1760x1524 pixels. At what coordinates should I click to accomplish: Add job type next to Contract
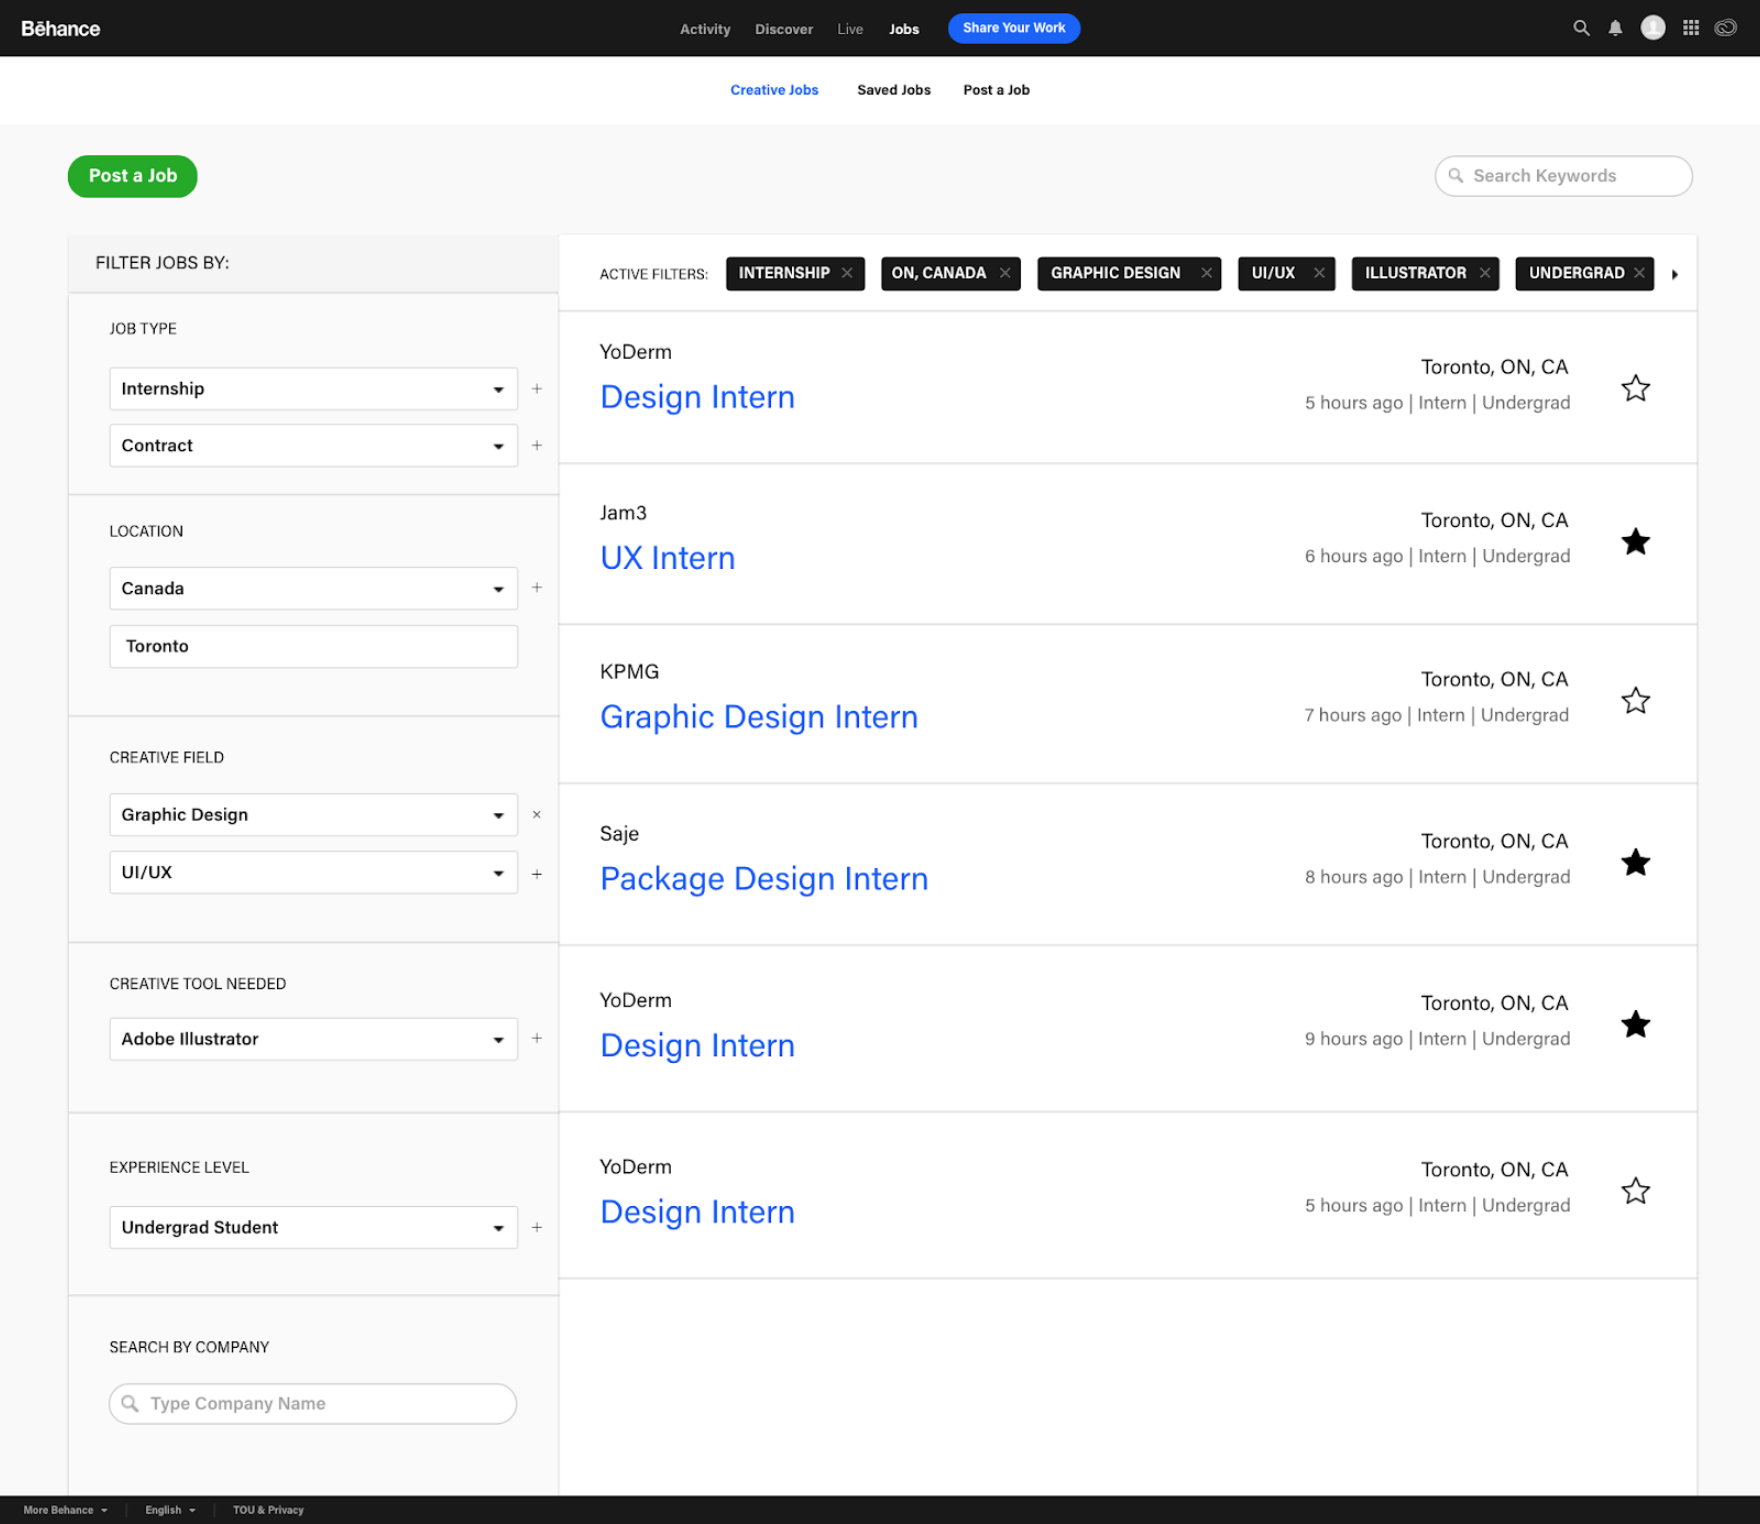pyautogui.click(x=537, y=445)
